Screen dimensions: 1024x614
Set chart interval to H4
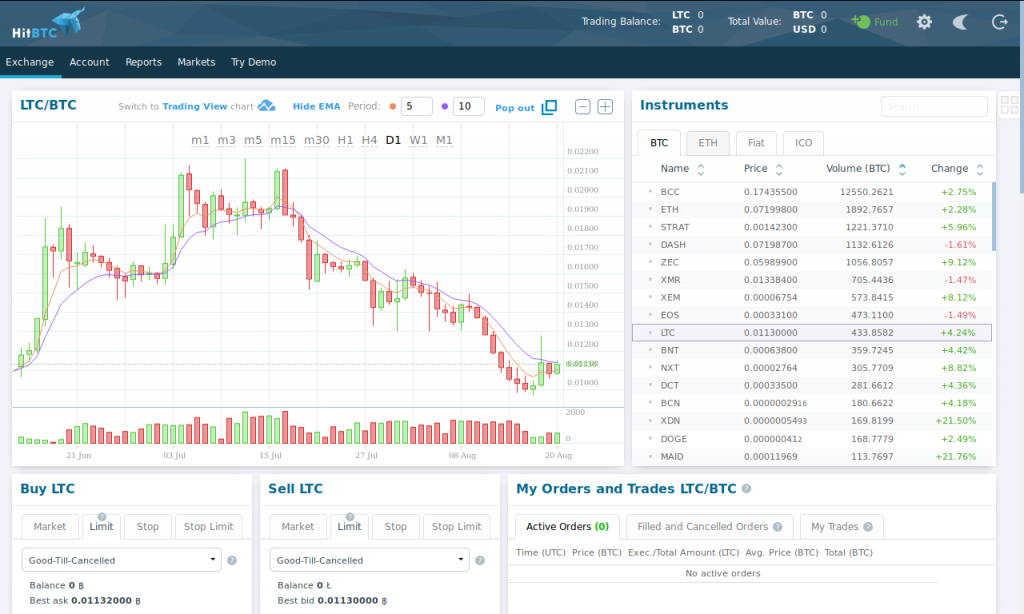369,140
